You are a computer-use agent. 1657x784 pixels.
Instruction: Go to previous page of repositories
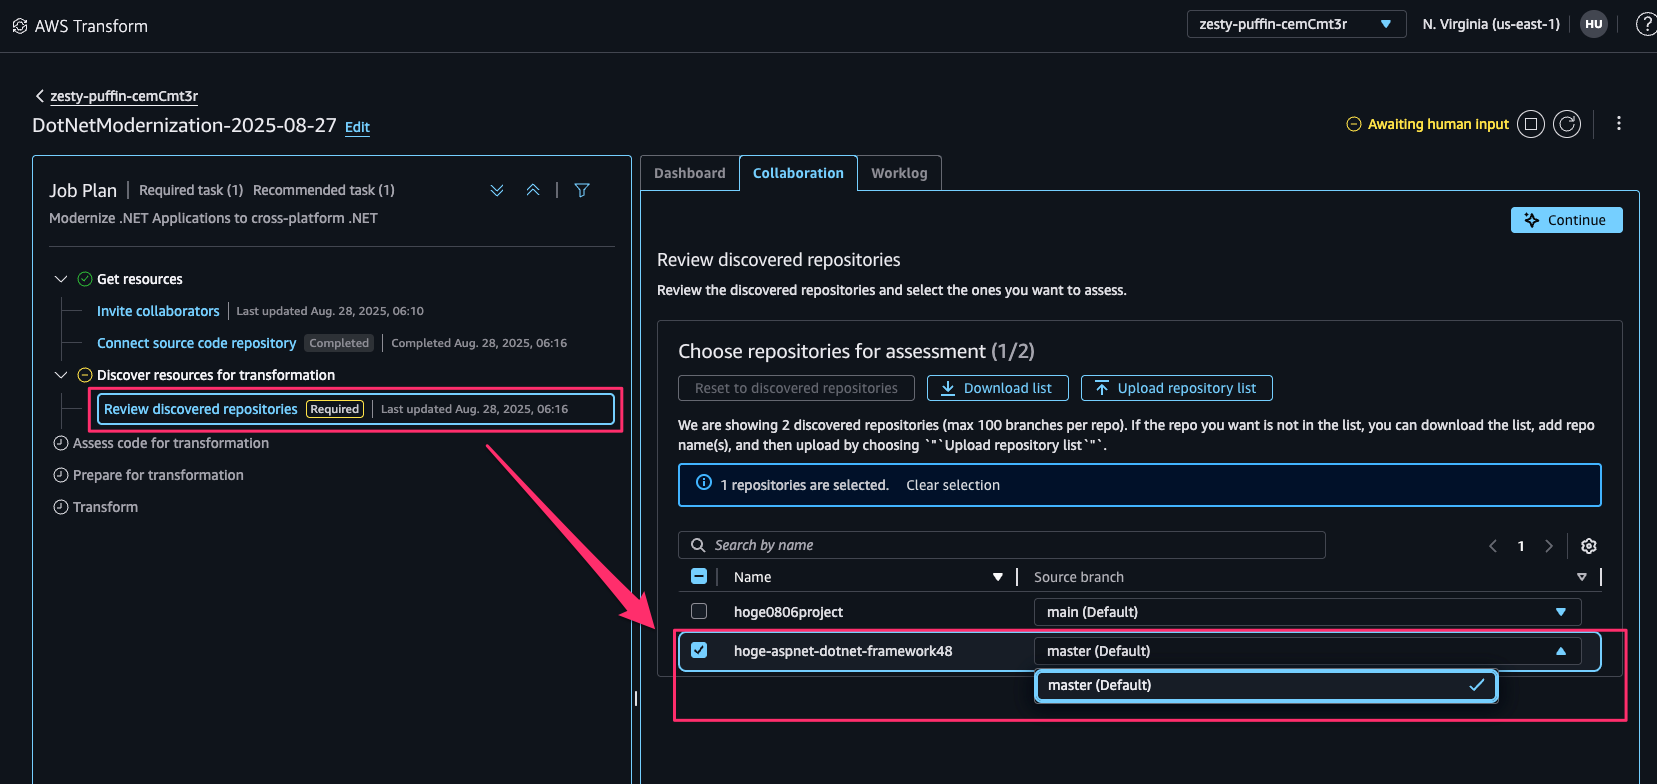click(x=1493, y=546)
